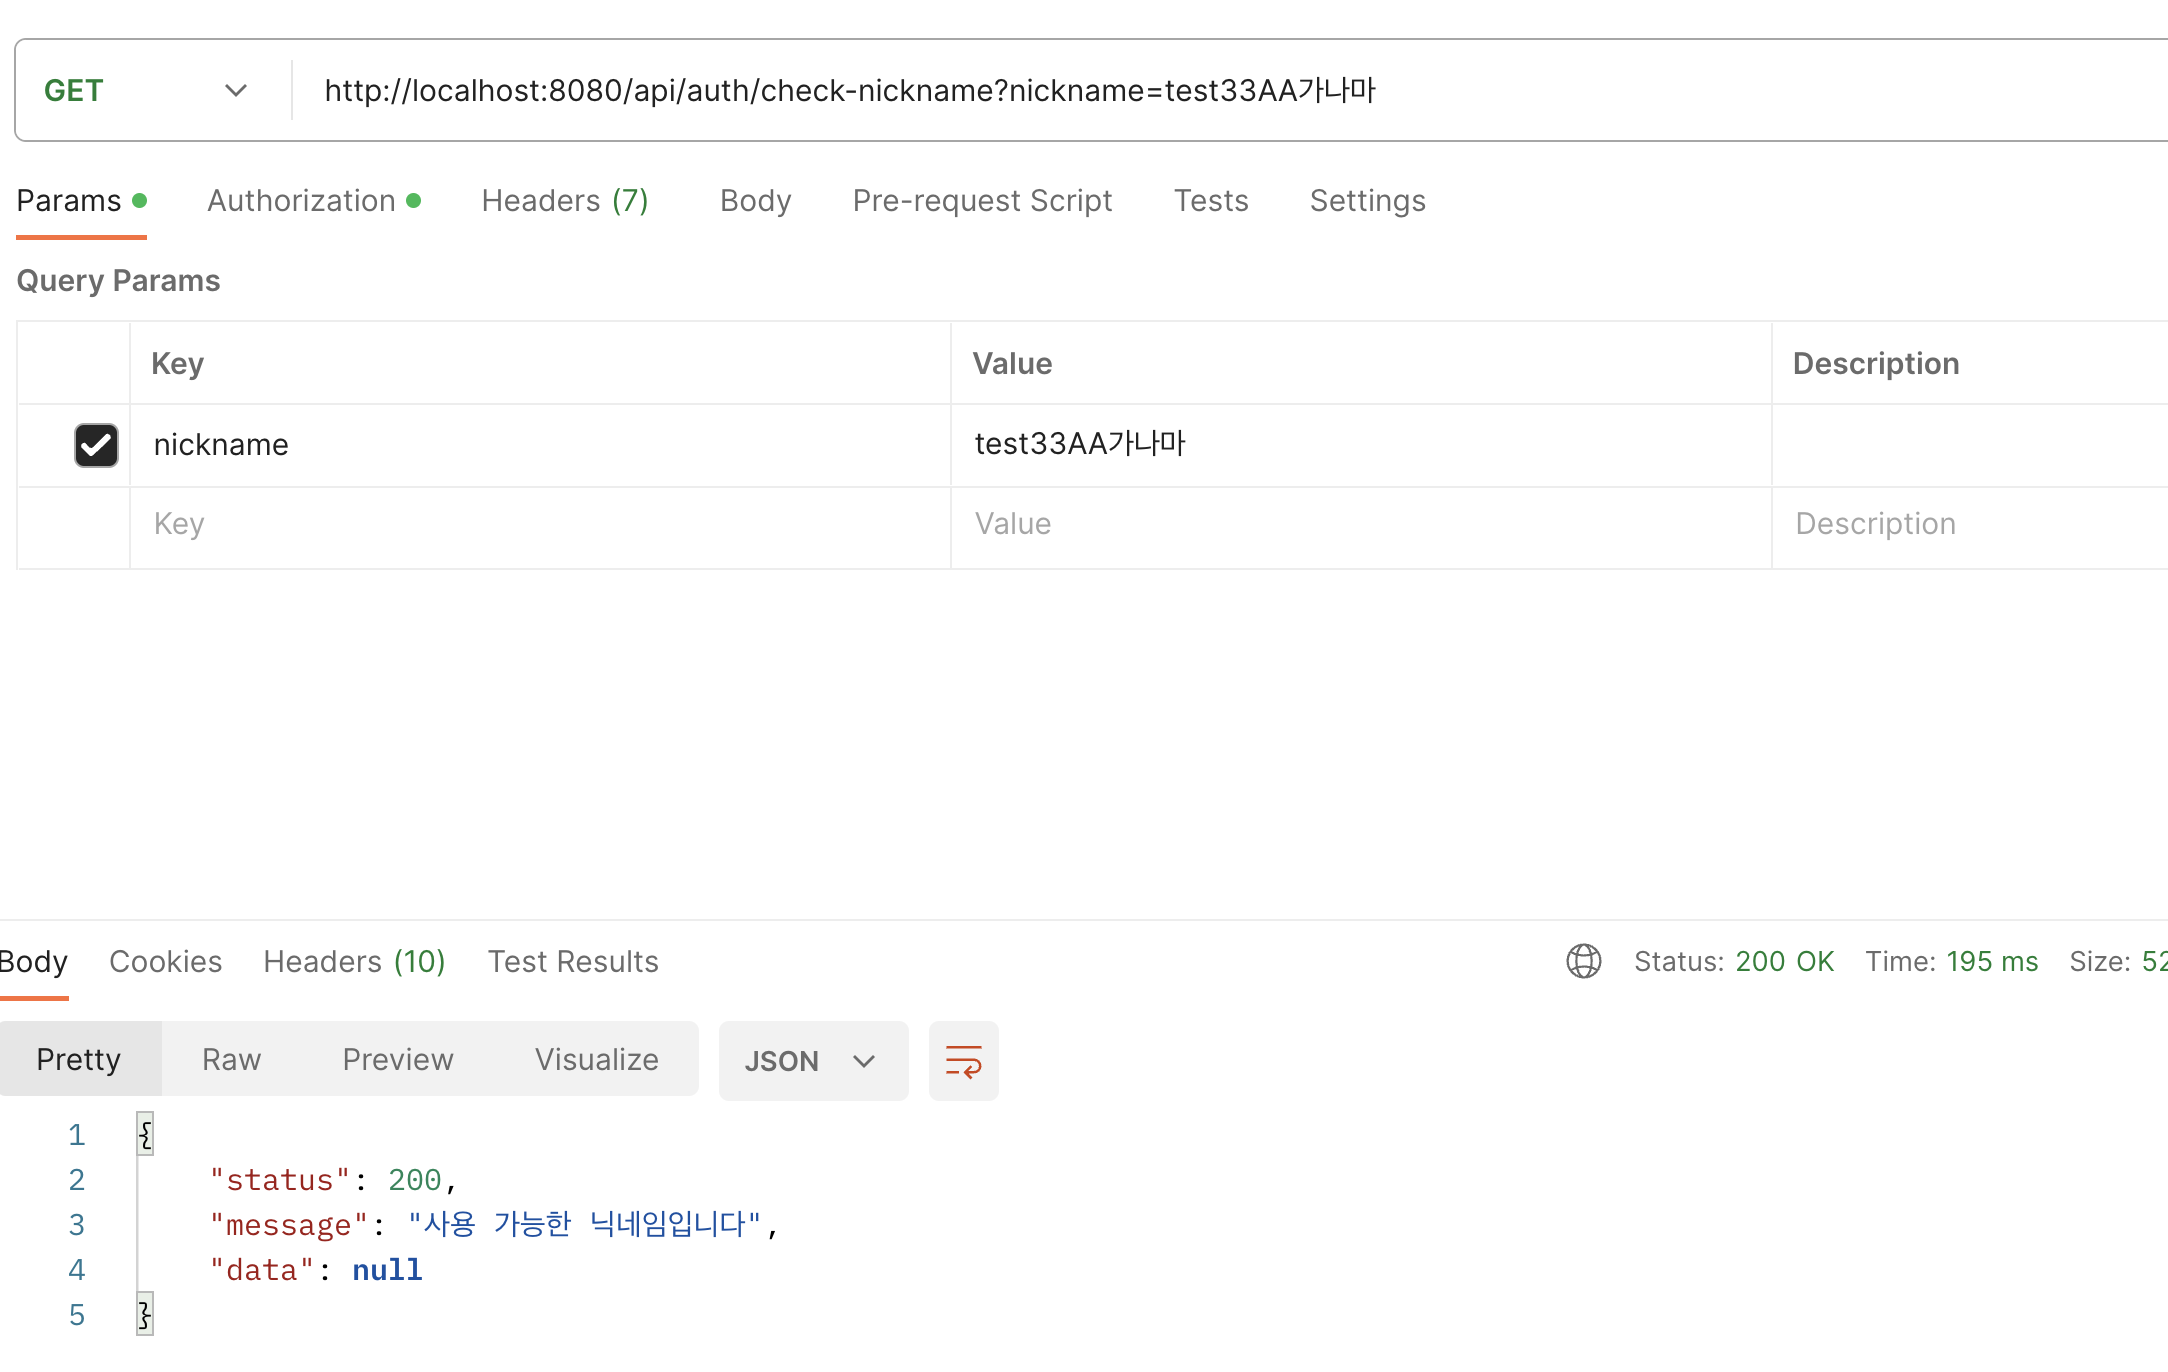The height and width of the screenshot is (1372, 2168).
Task: Click the globe network info icon
Action: (x=1583, y=961)
